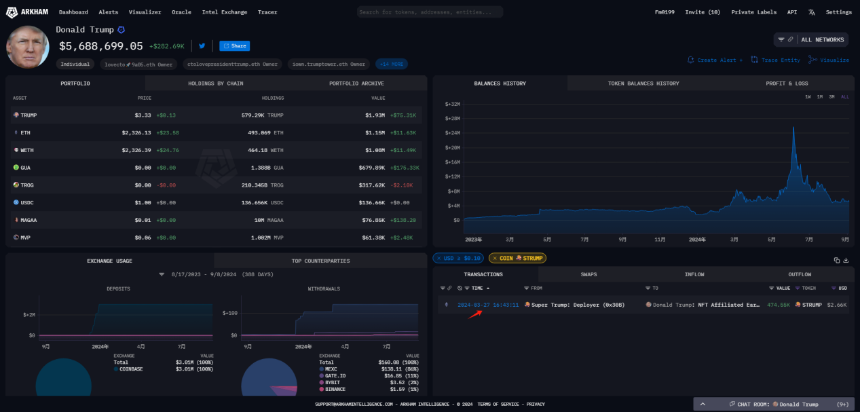Click the ETH token icon in portfolio
Viewport: 860px width, 412px height.
15,132
